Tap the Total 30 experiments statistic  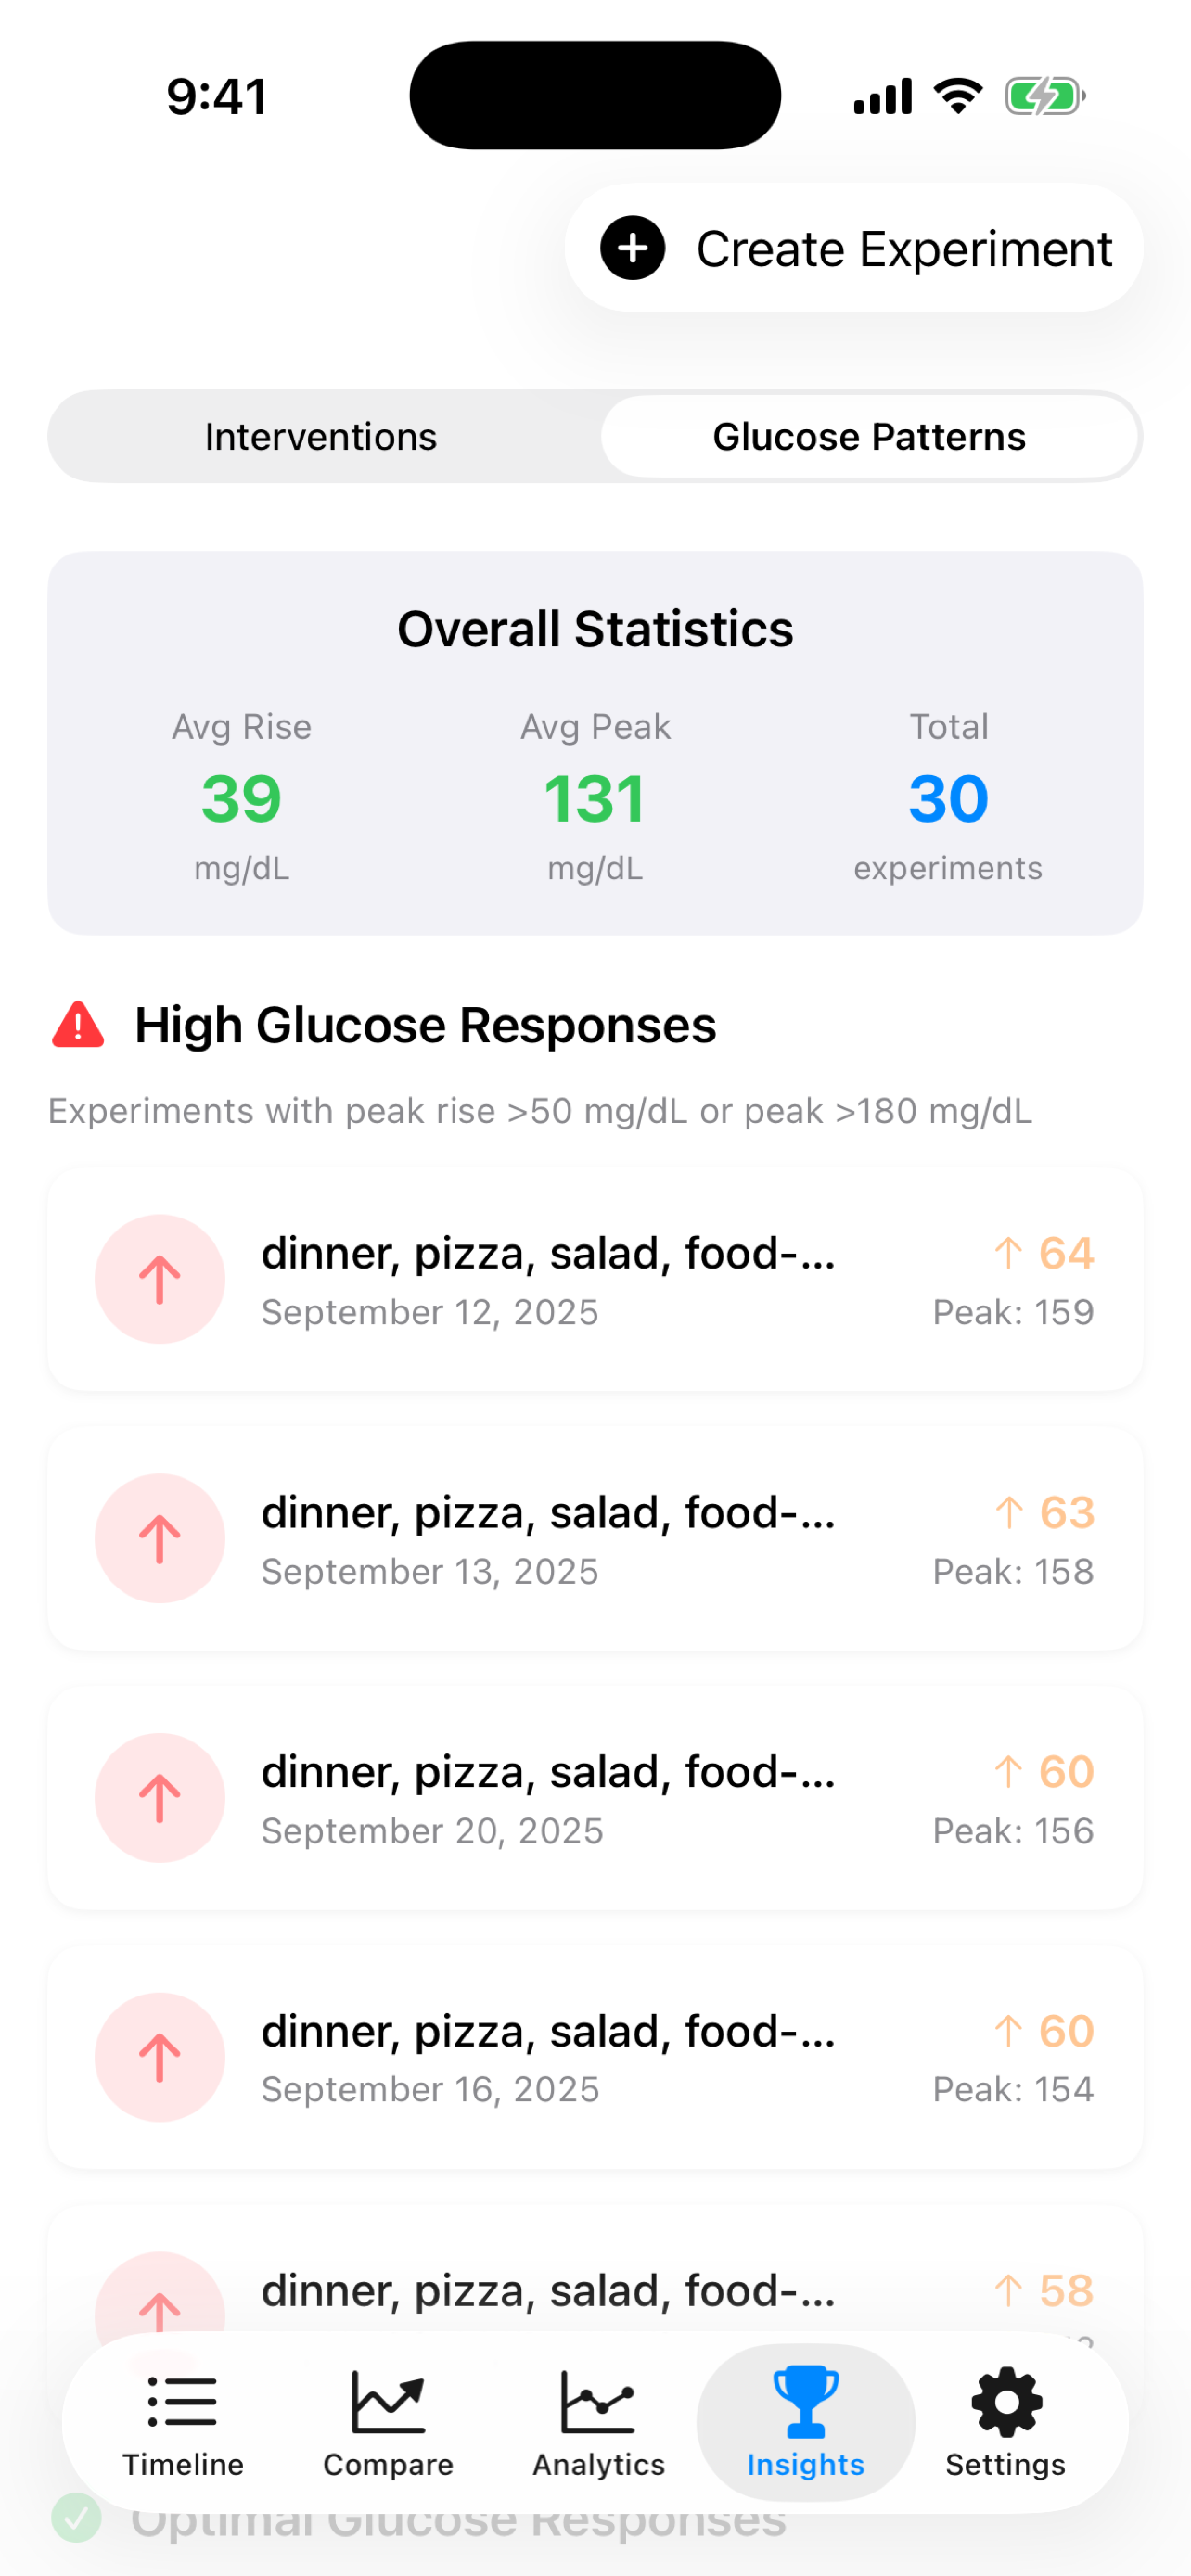pos(948,798)
